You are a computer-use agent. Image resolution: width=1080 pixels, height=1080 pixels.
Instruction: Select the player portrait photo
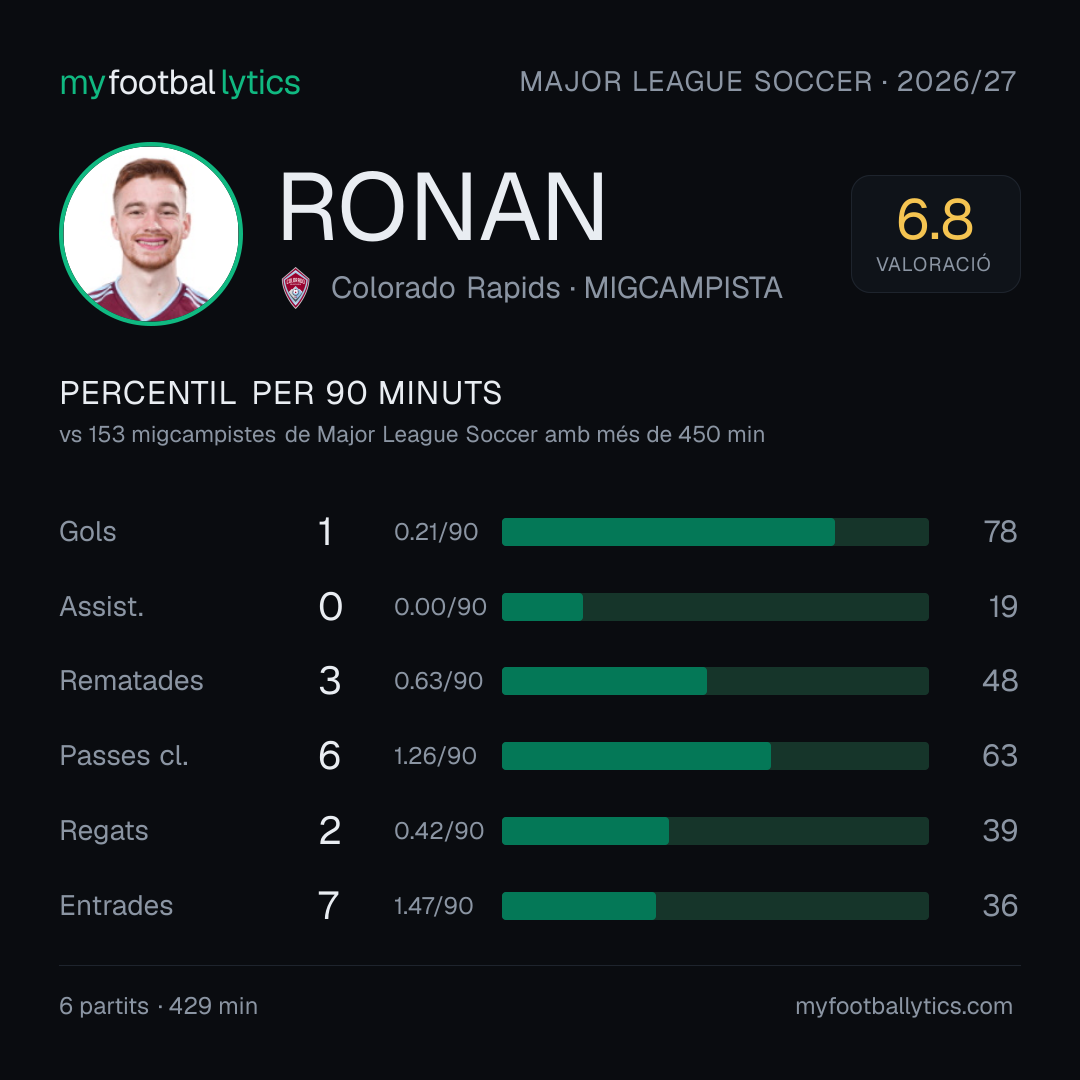151,234
